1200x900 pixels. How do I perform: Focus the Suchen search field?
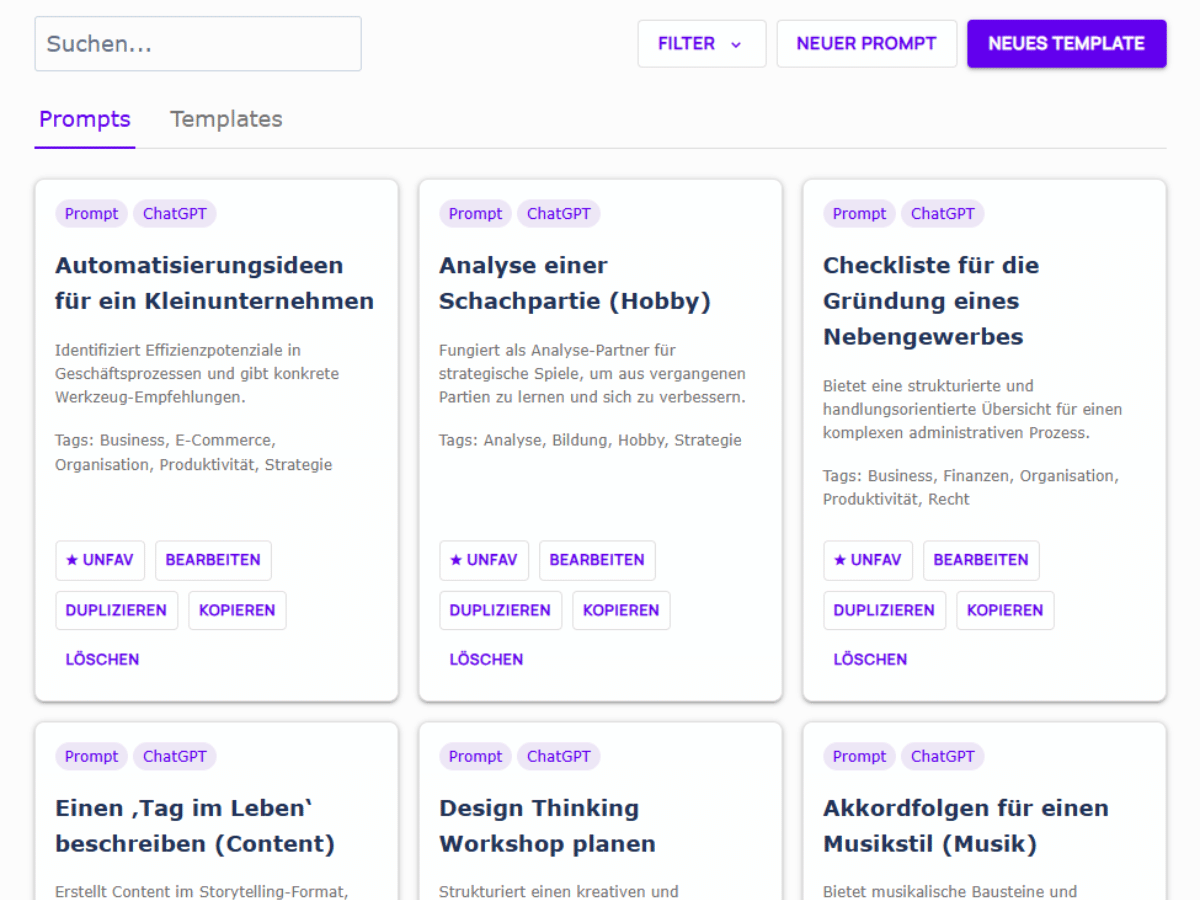[x=198, y=44]
